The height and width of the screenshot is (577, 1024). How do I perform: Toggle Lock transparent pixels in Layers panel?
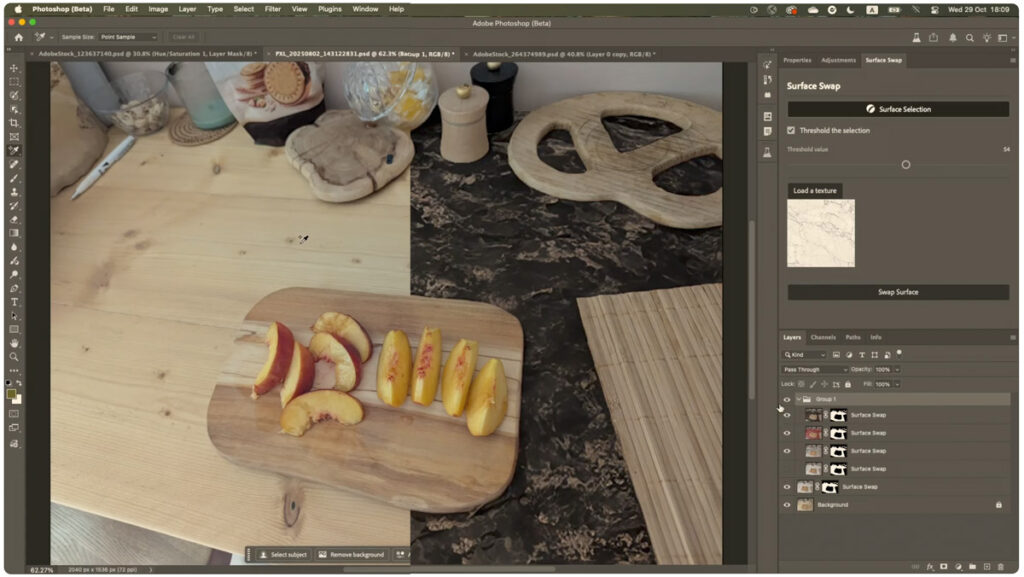(x=801, y=384)
